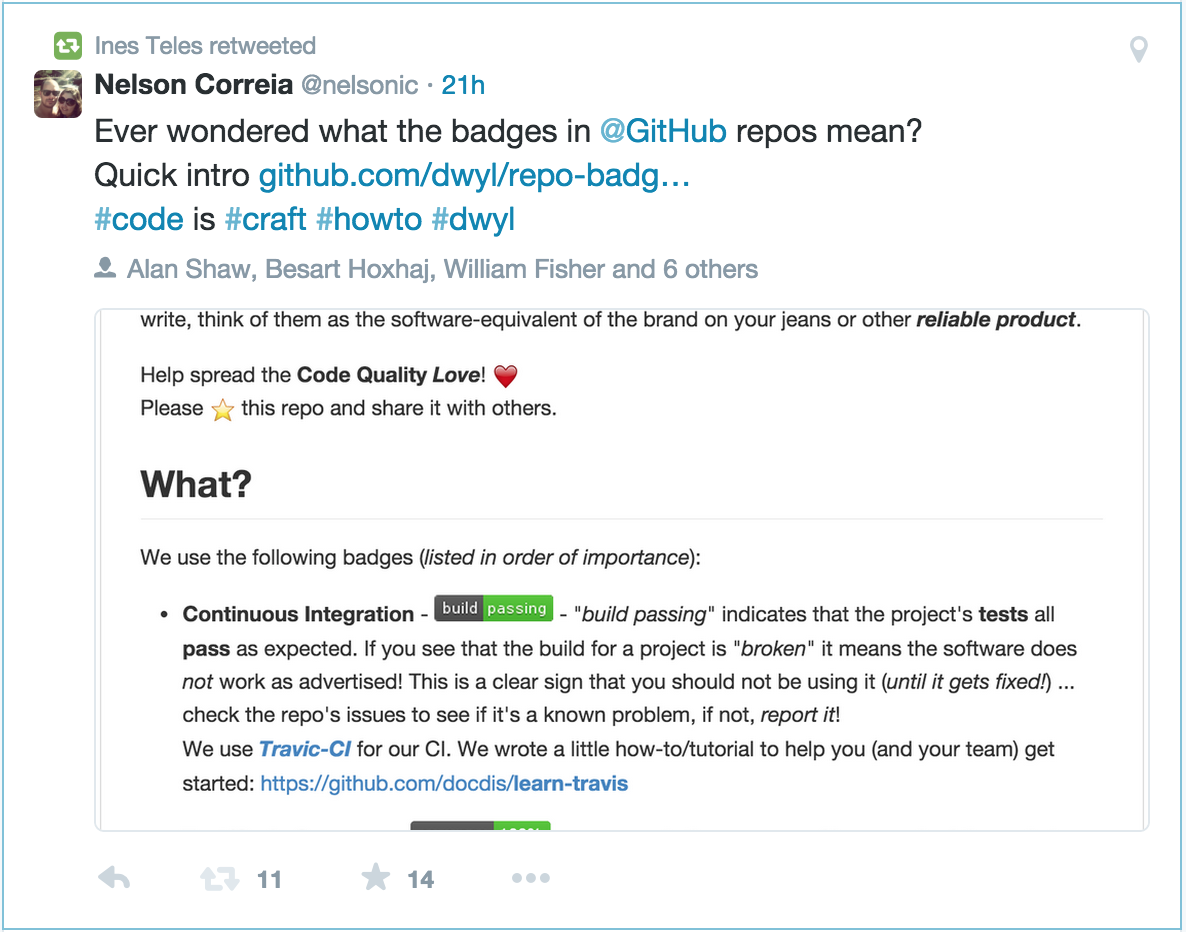Click the #dwyl hashtag
The height and width of the screenshot is (932, 1186).
point(473,220)
